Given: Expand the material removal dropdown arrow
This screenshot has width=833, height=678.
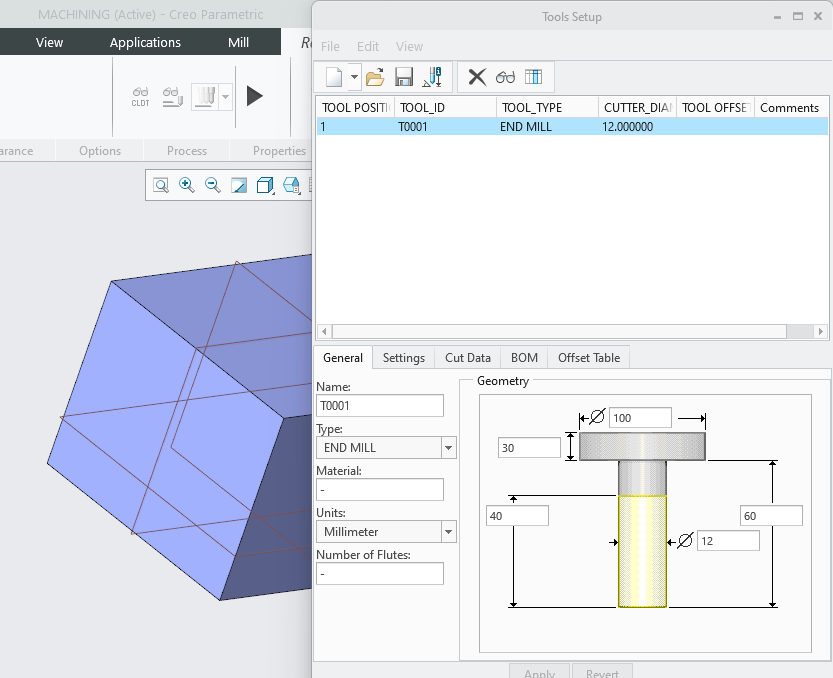Looking at the screenshot, I should (226, 97).
